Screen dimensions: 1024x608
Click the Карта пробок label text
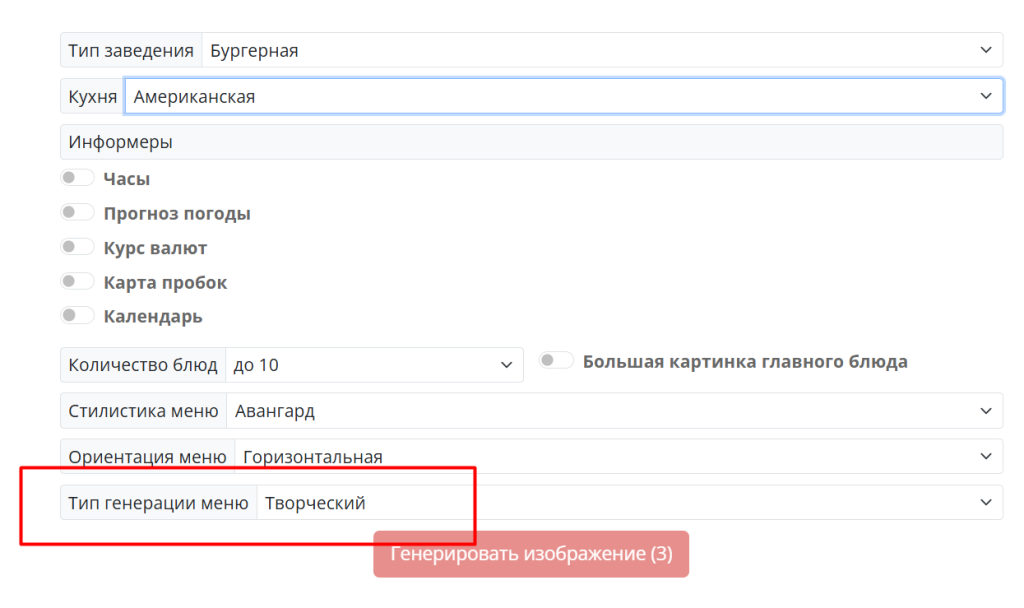click(165, 283)
